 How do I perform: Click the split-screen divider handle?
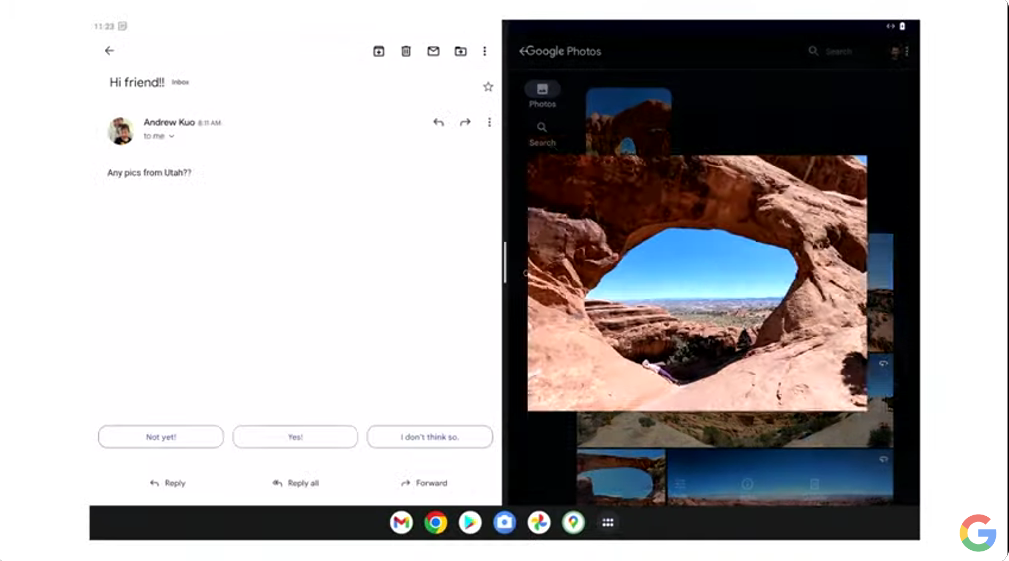(505, 262)
